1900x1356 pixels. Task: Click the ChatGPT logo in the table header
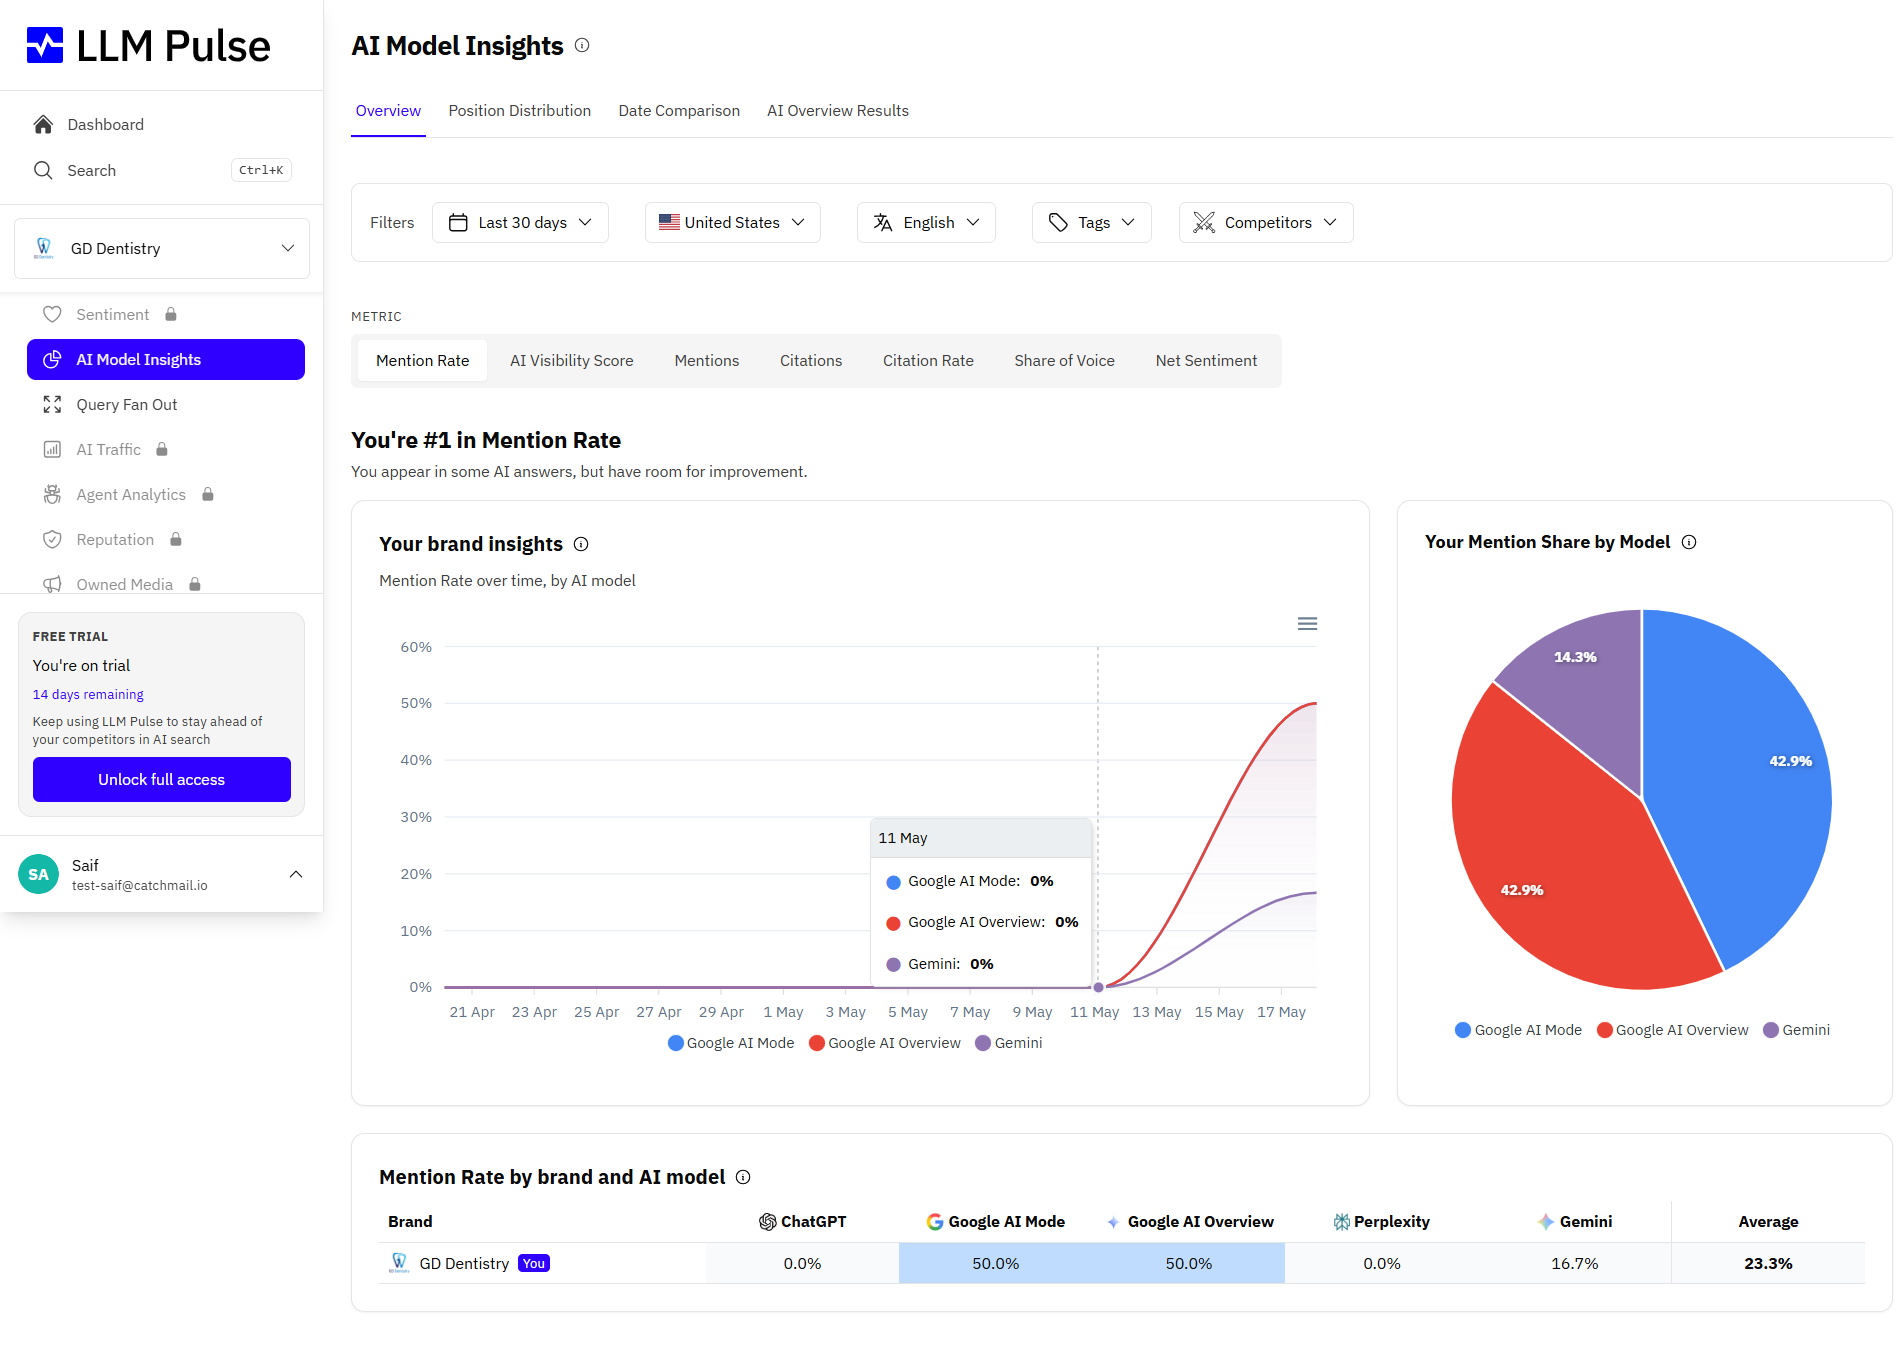[x=768, y=1221]
